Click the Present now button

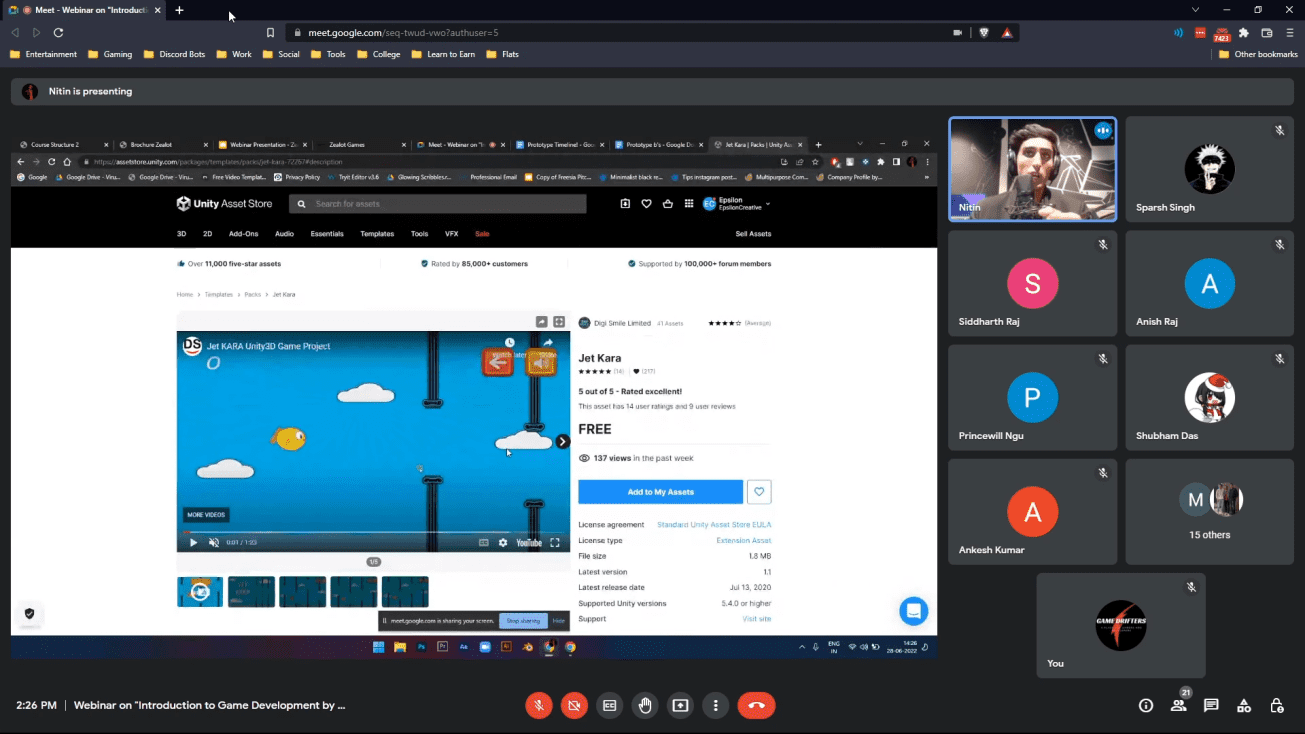point(680,705)
